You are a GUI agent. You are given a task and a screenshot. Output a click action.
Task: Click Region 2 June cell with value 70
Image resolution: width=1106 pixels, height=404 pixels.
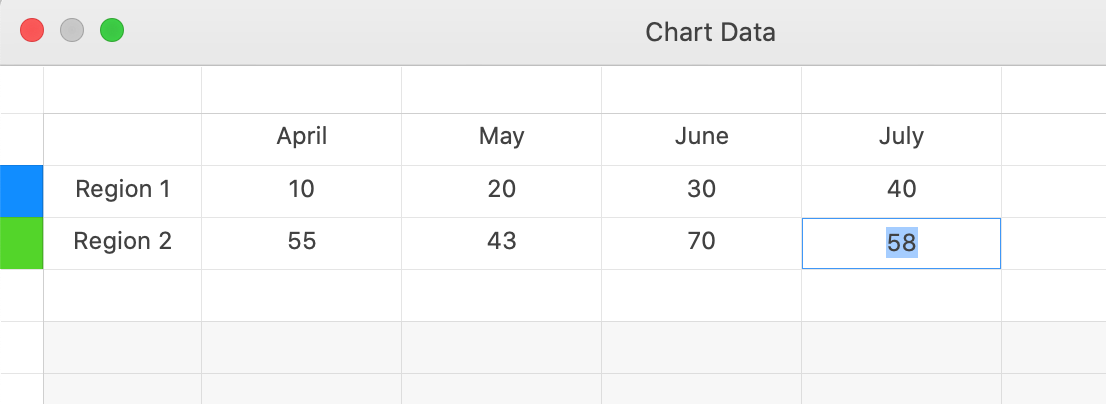701,241
